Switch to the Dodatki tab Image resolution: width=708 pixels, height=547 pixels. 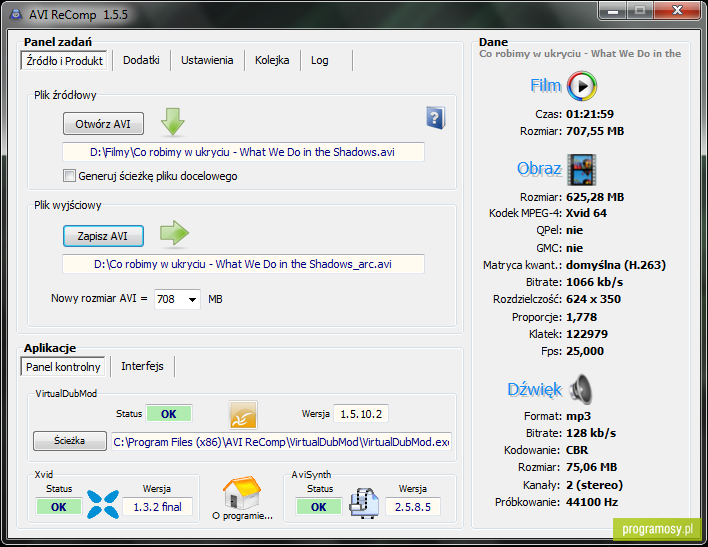[x=141, y=60]
